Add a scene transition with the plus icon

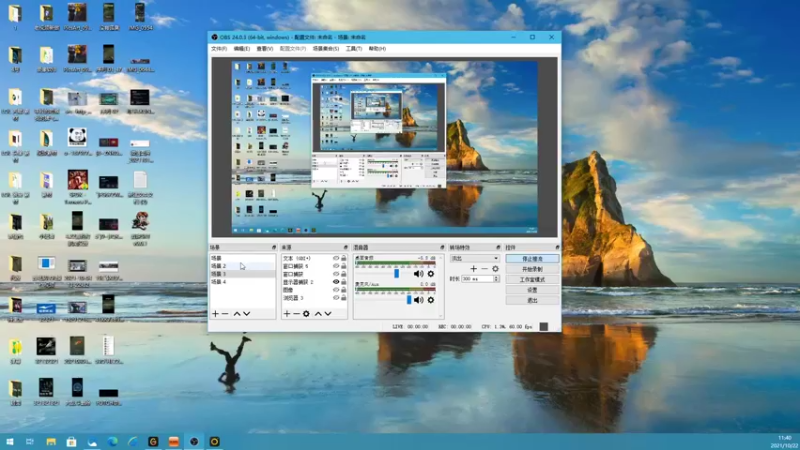tap(473, 269)
